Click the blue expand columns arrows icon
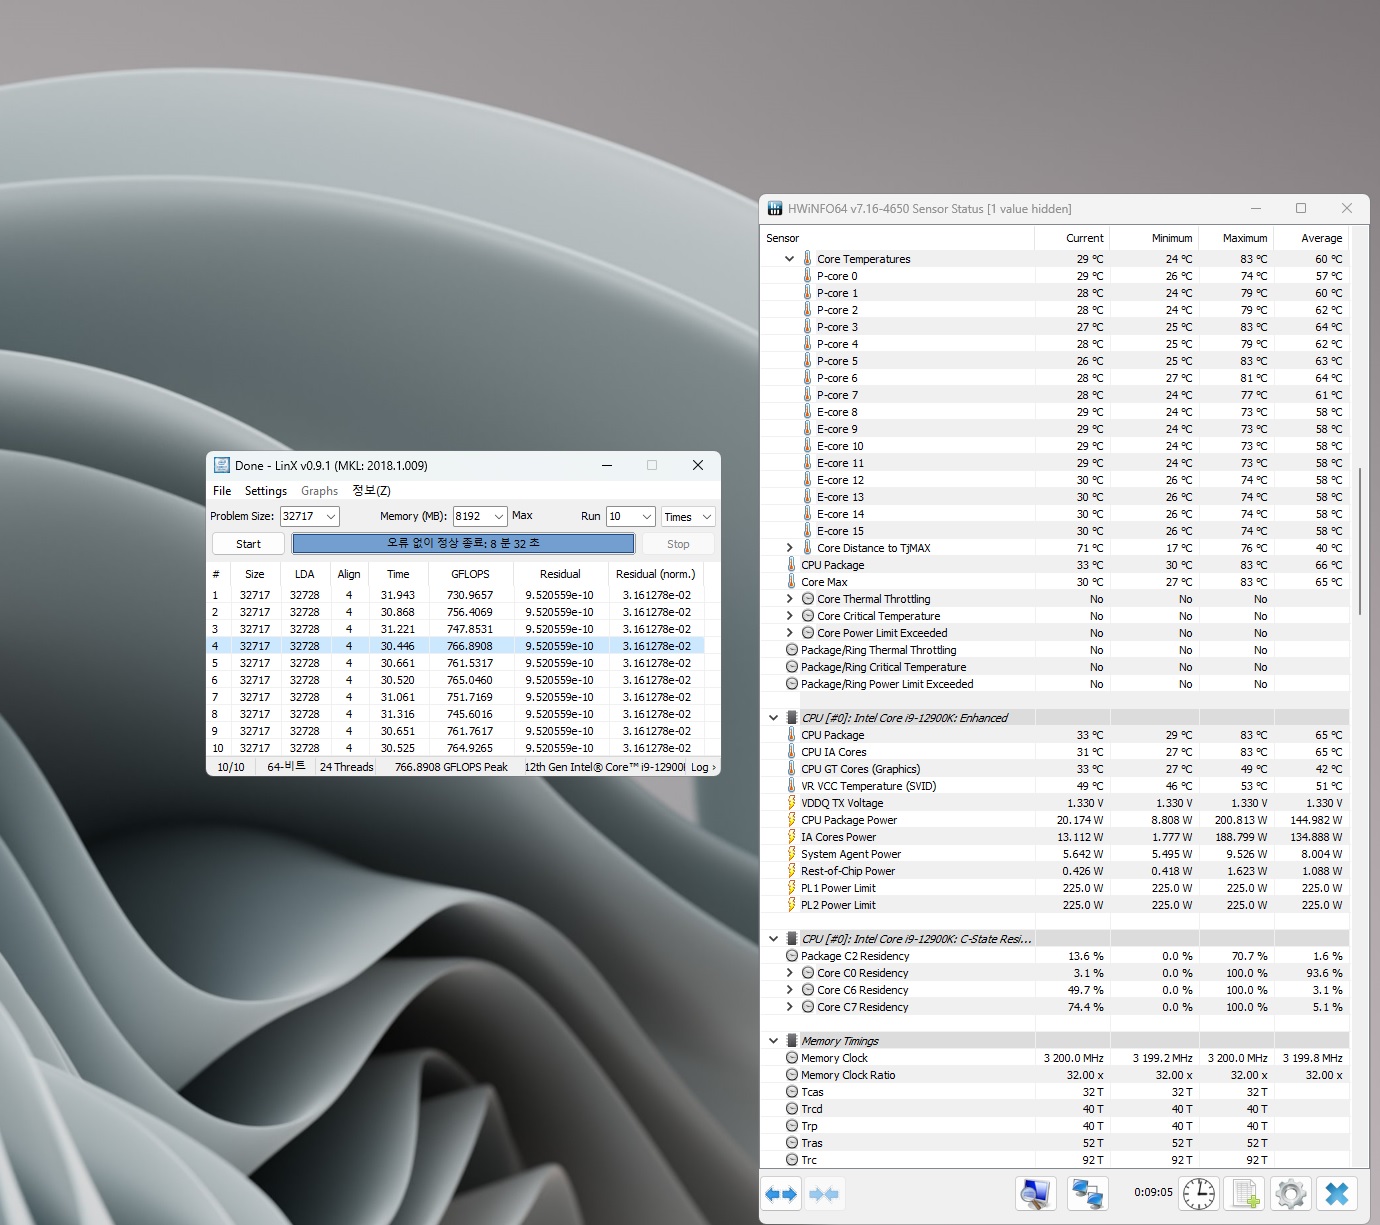This screenshot has height=1225, width=1380. click(x=781, y=1194)
